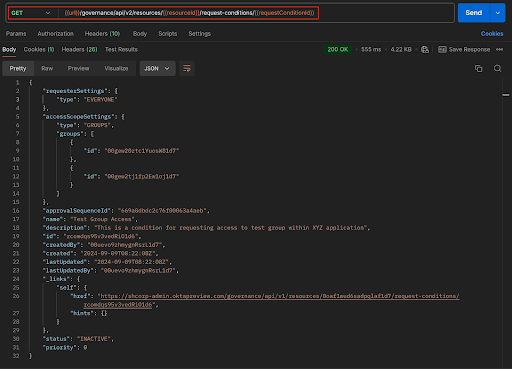Image resolution: width=512 pixels, height=369 pixels.
Task: Select the response Headers (26) tab
Action: [79, 50]
